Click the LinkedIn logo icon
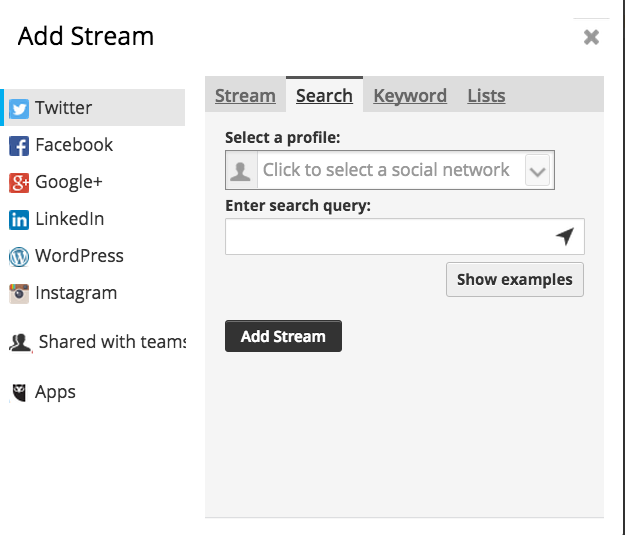 19,220
